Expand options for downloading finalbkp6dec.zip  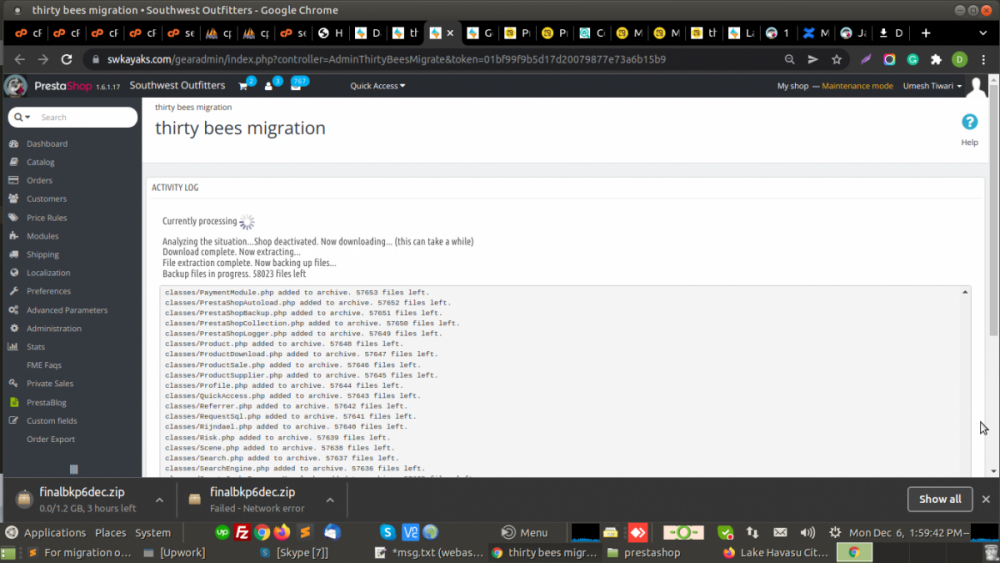point(159,499)
